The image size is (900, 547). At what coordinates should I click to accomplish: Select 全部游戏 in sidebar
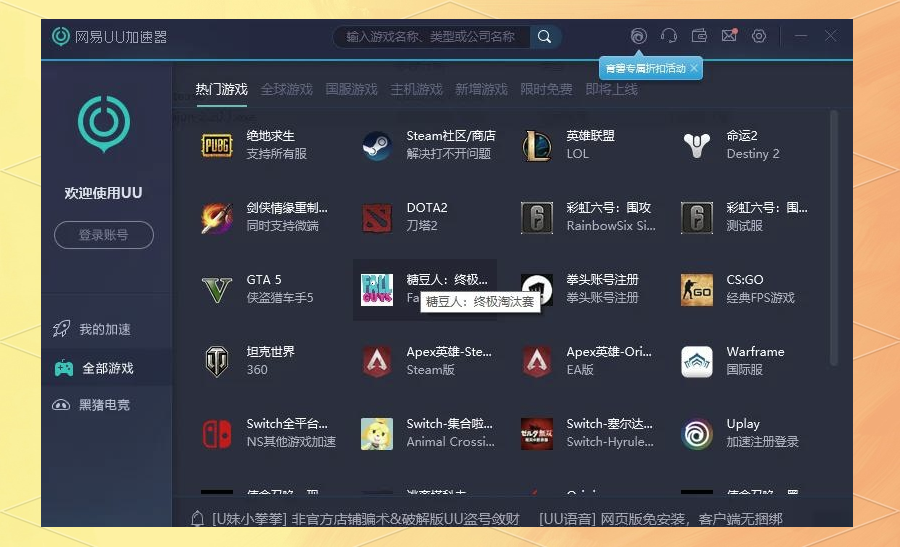pyautogui.click(x=106, y=368)
